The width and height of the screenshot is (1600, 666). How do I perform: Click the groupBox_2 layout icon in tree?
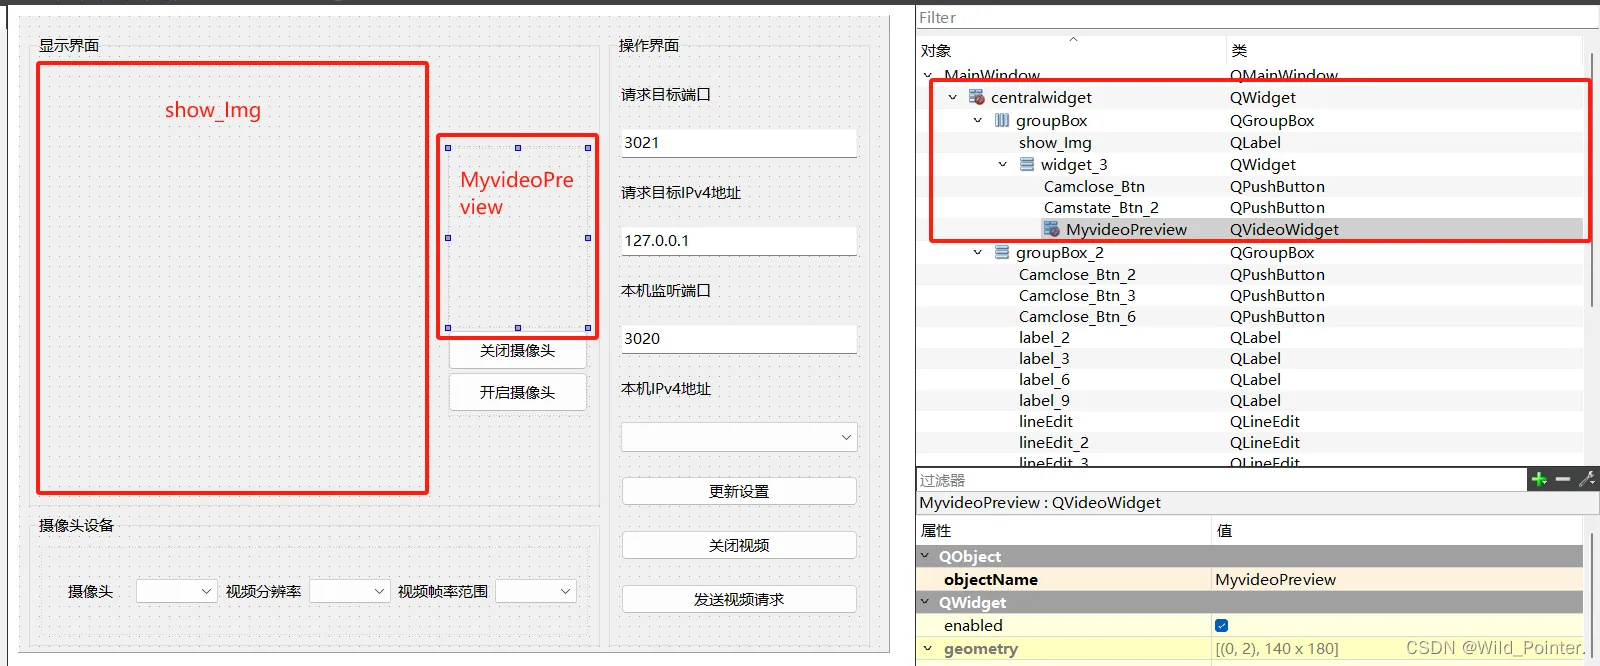point(1002,252)
